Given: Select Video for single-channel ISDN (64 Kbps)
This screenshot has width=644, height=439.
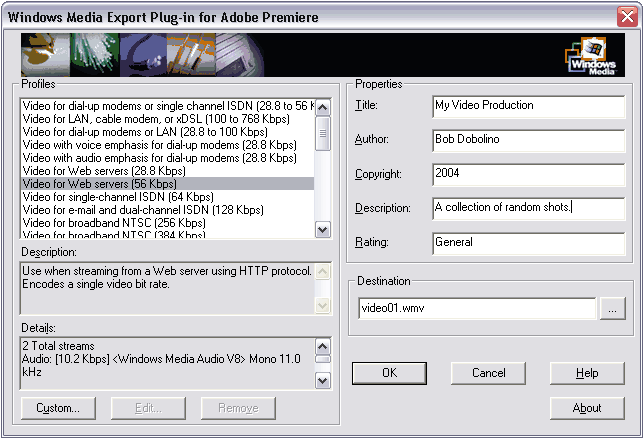Looking at the screenshot, I should [167, 197].
